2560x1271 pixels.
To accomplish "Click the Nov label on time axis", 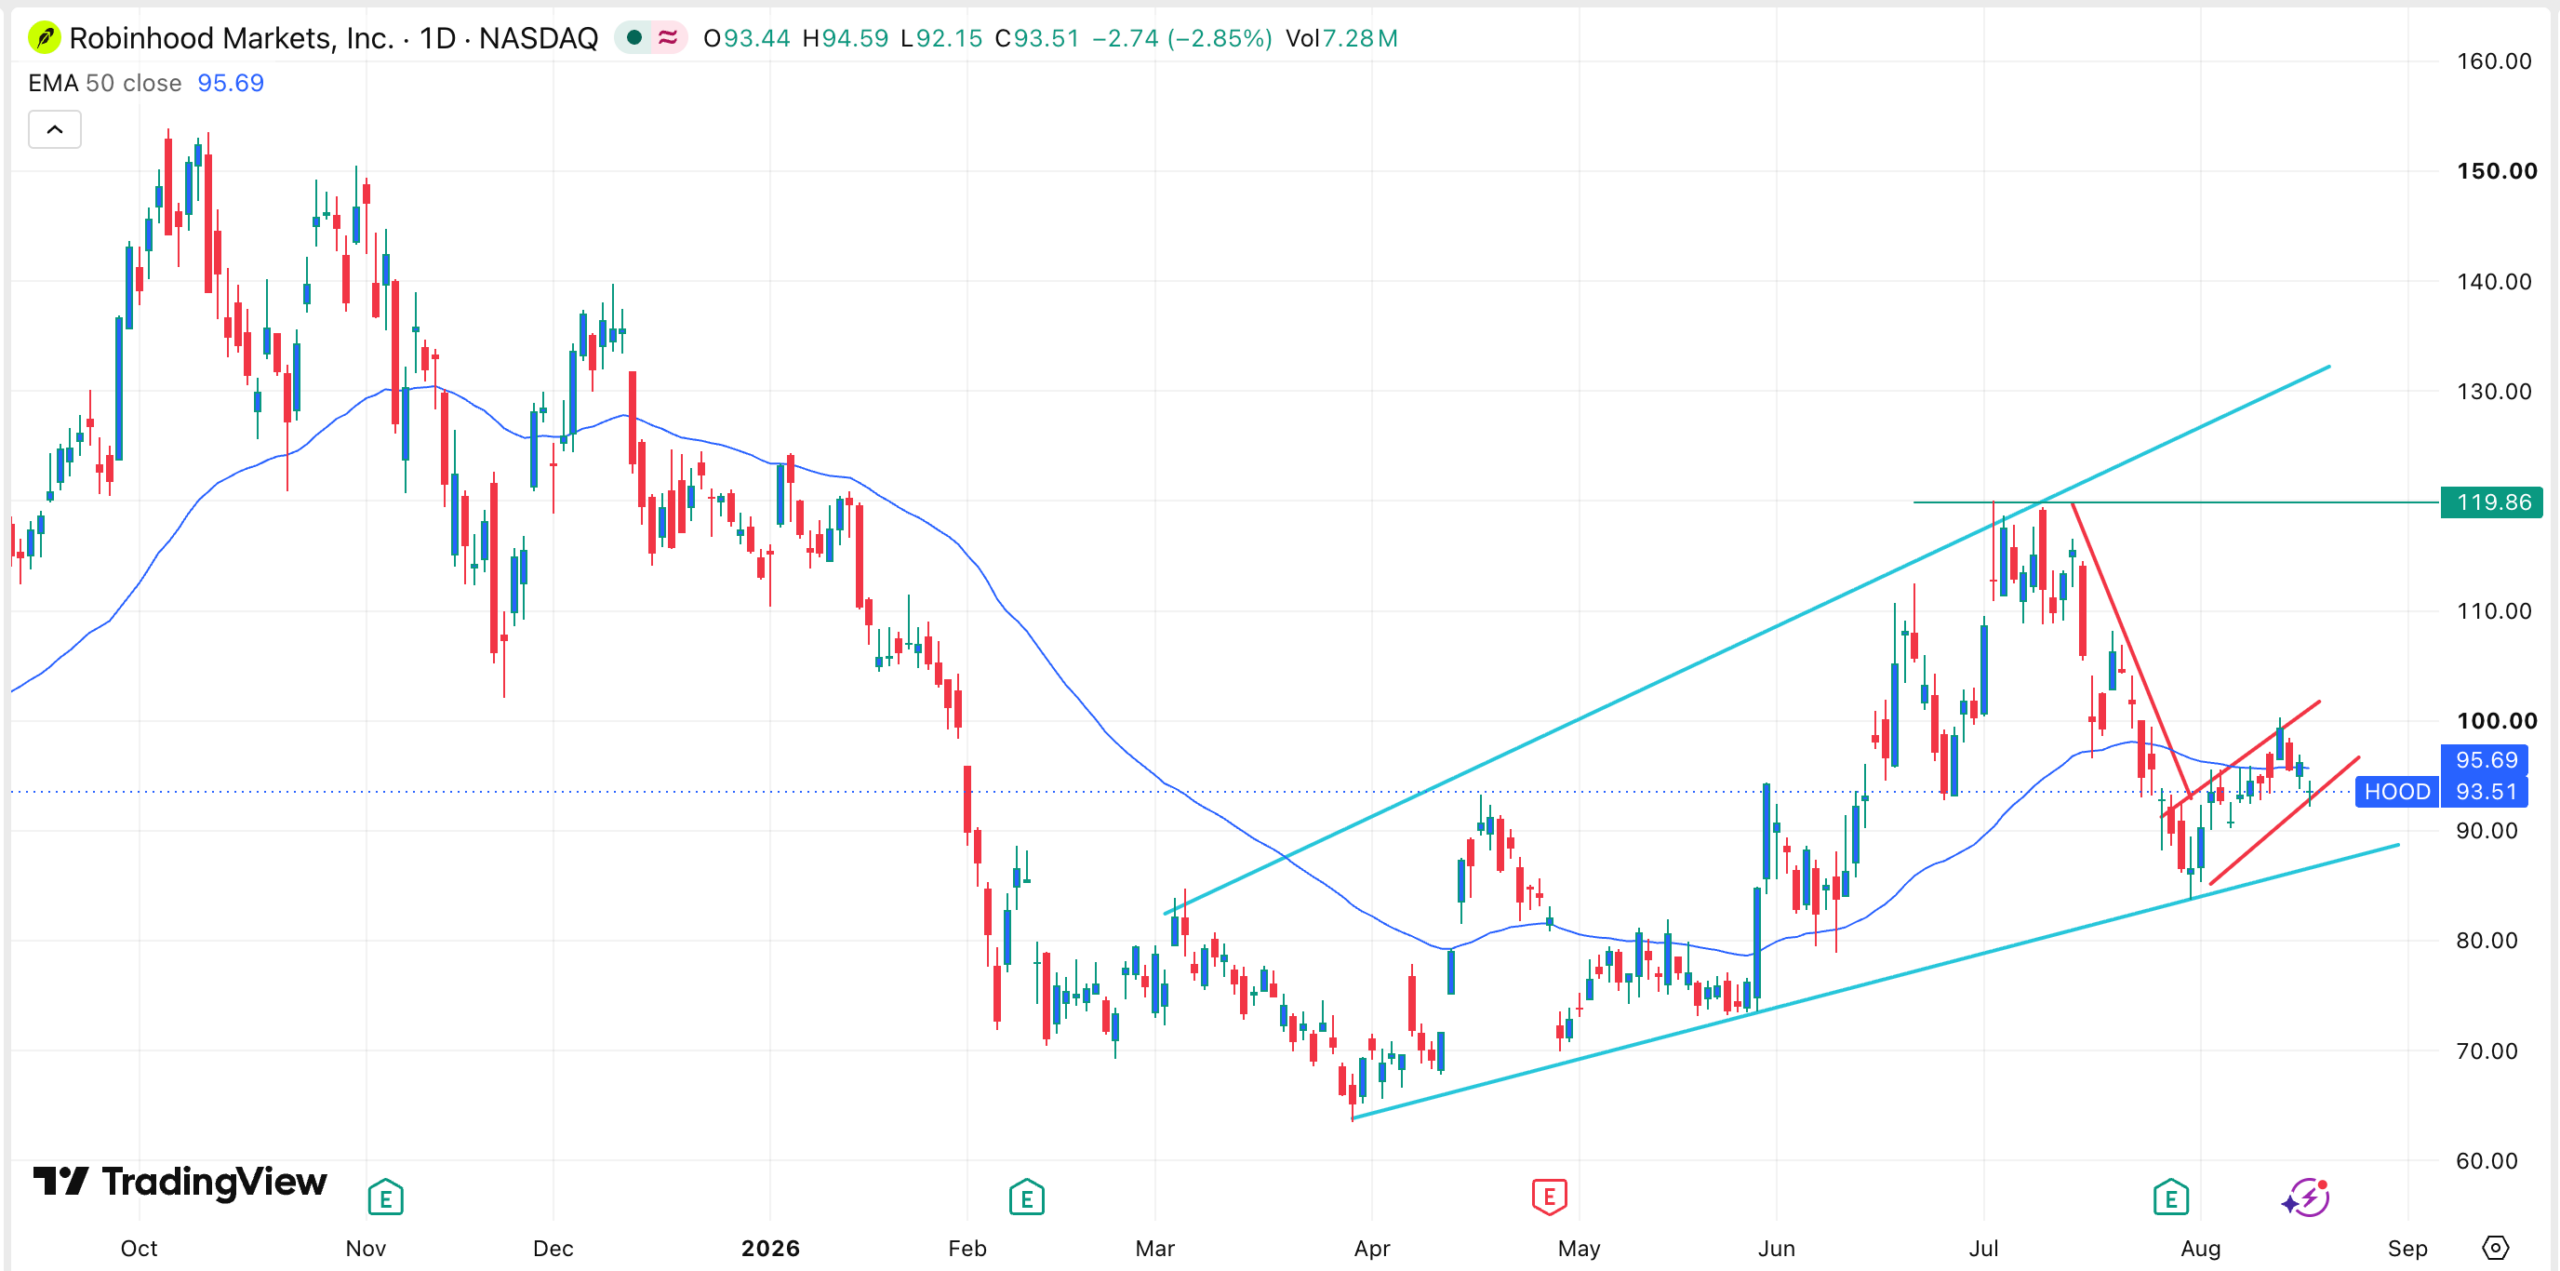I will (366, 1248).
